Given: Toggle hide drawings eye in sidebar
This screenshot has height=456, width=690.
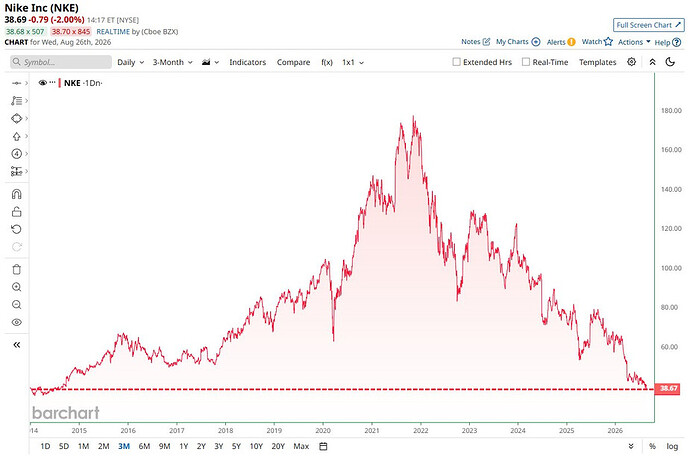Looking at the screenshot, I should pos(16,322).
